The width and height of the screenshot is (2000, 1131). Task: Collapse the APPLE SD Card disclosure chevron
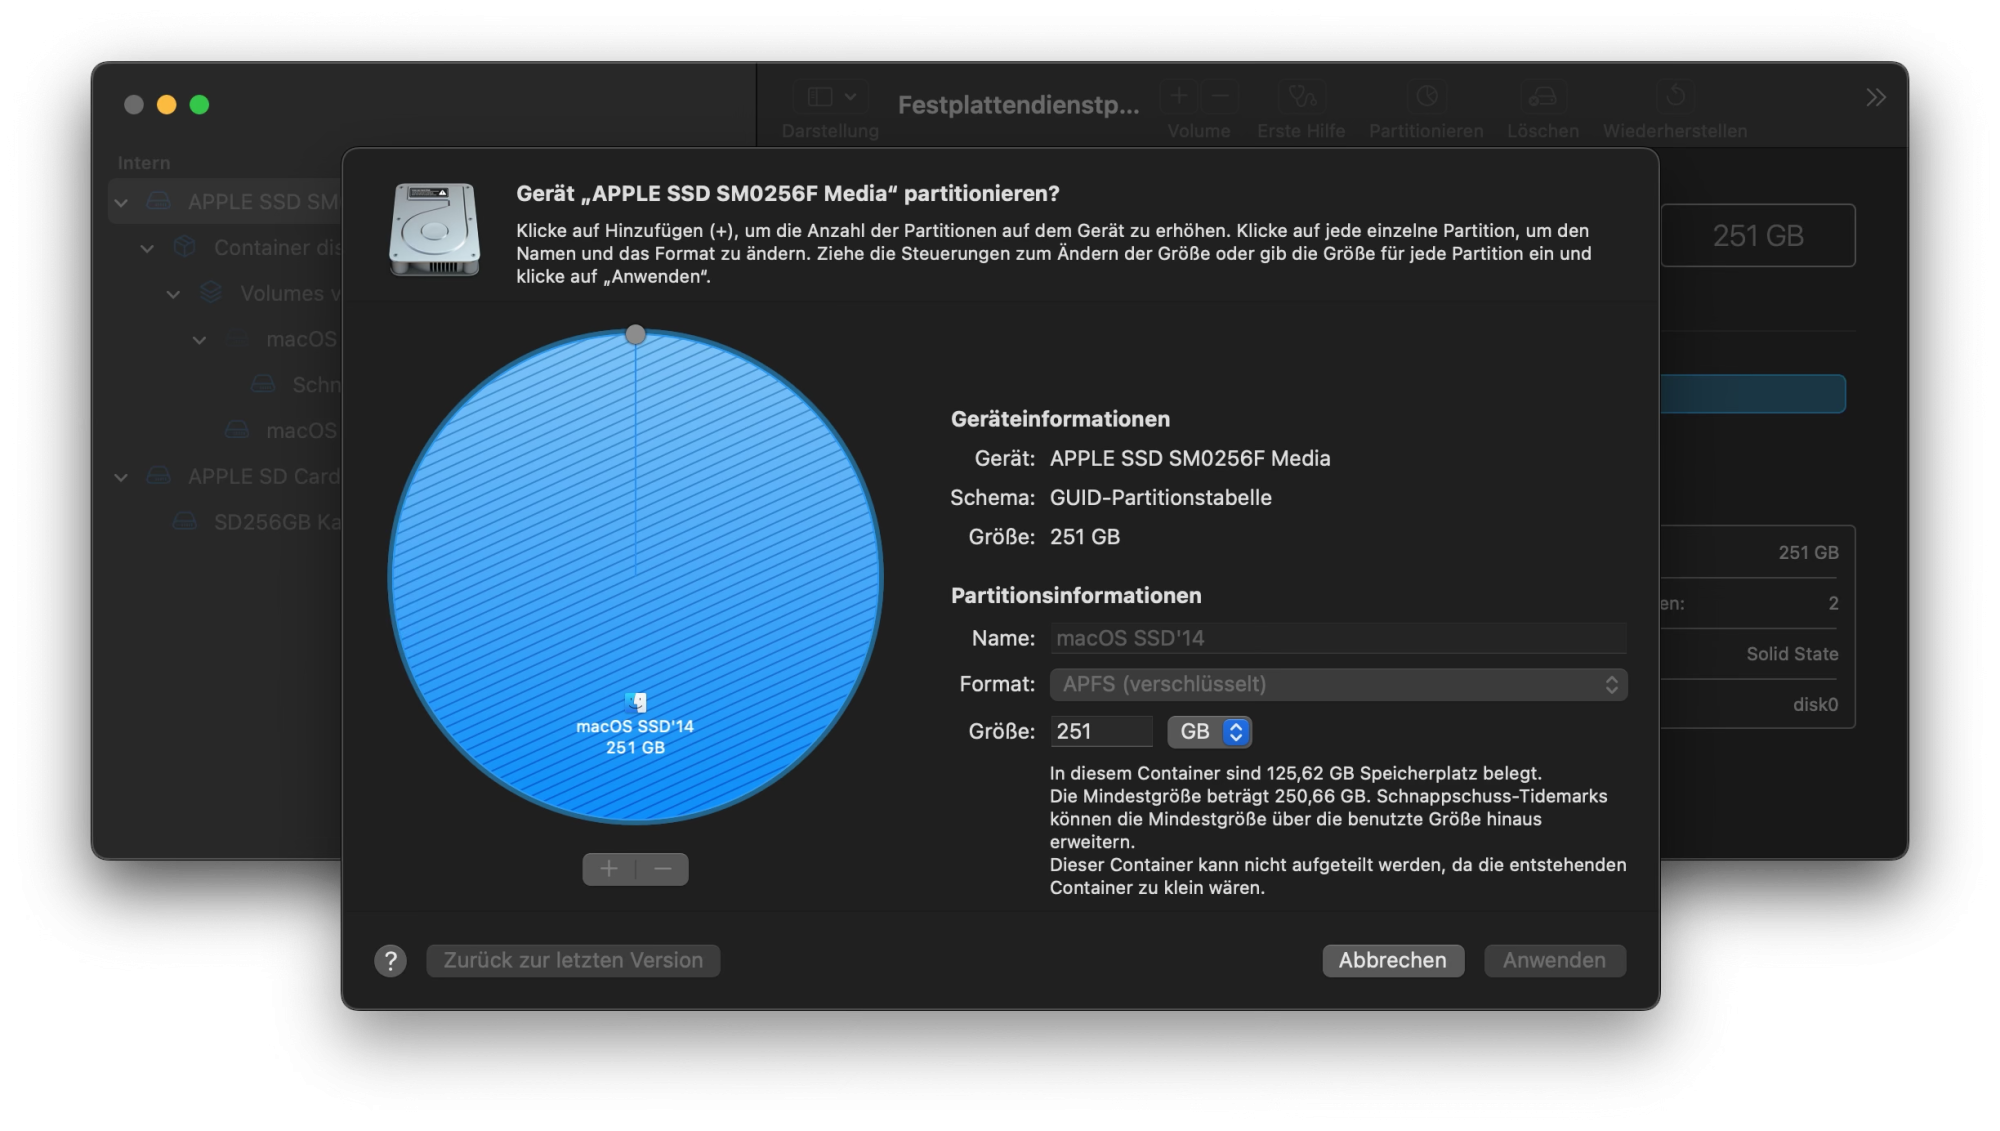pos(121,478)
